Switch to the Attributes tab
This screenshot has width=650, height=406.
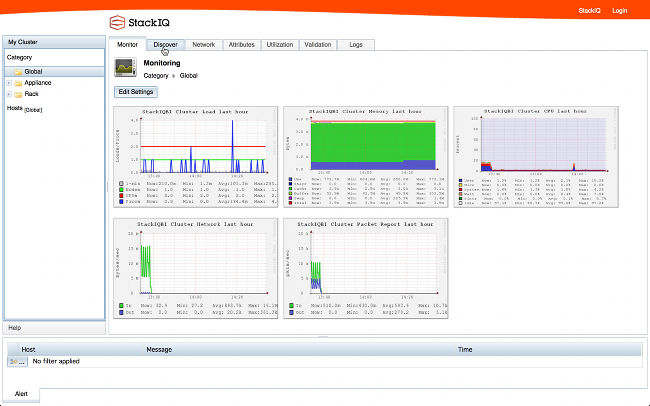point(242,44)
